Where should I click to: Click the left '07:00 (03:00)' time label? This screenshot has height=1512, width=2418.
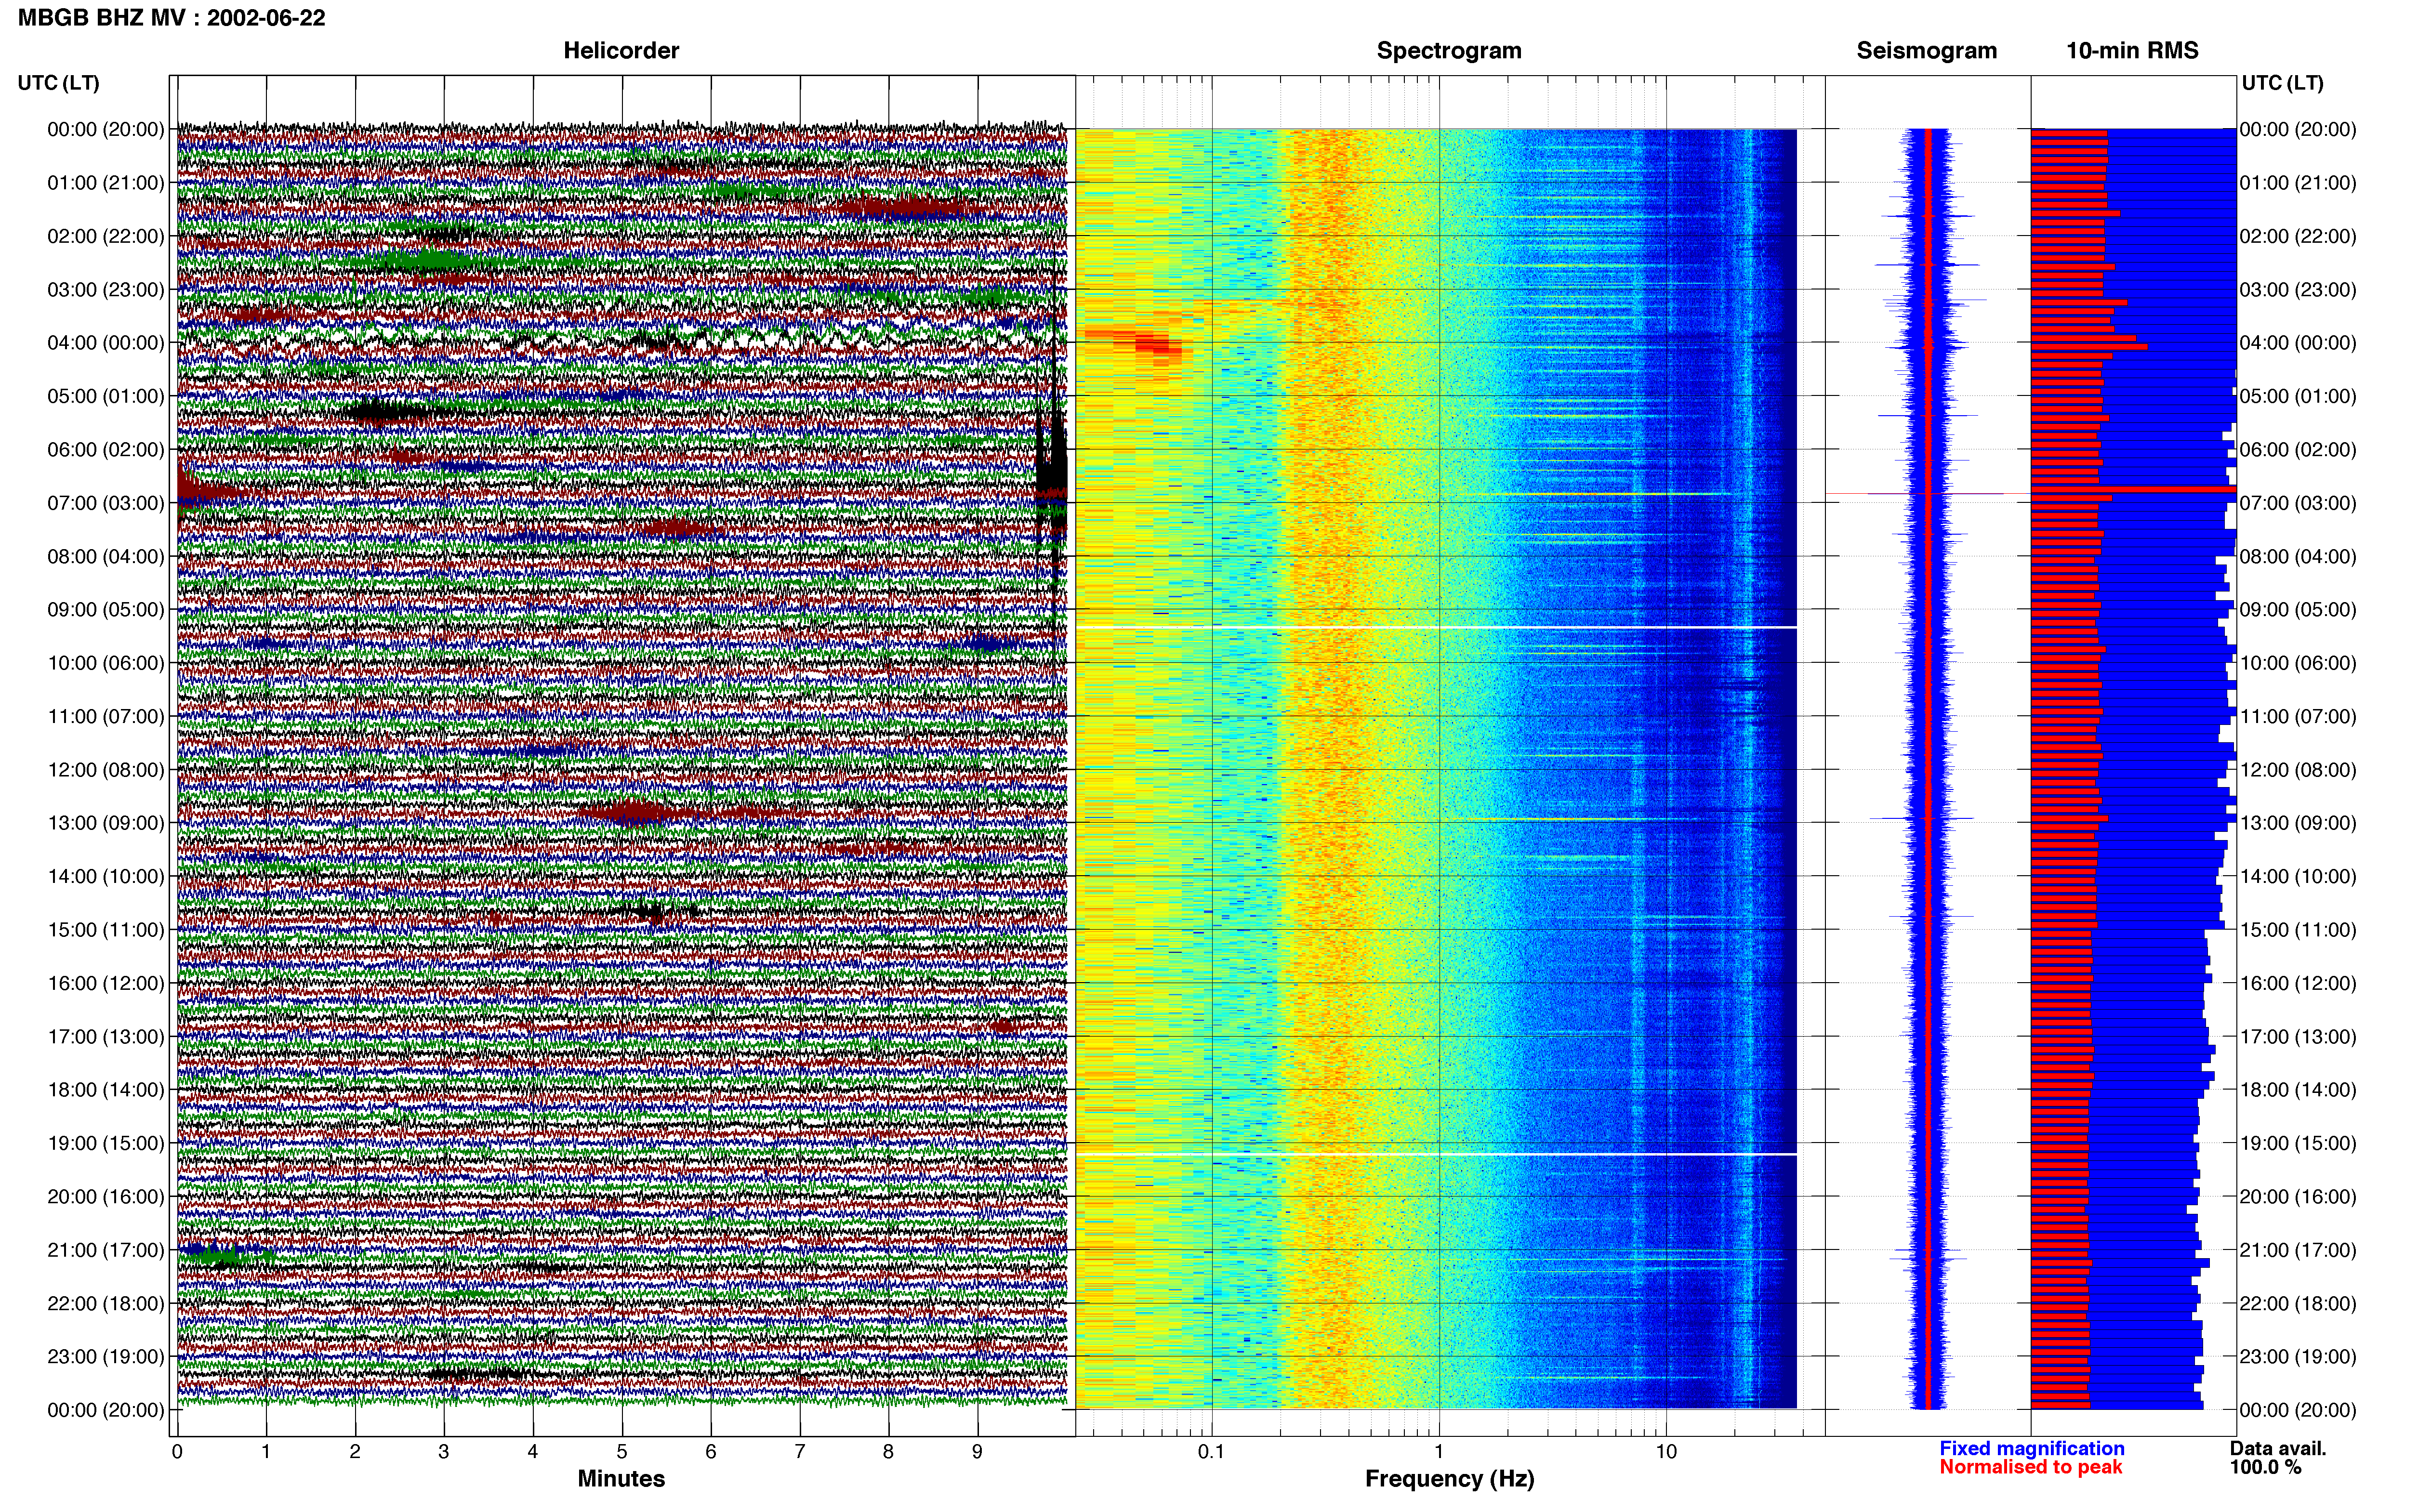pos(105,502)
